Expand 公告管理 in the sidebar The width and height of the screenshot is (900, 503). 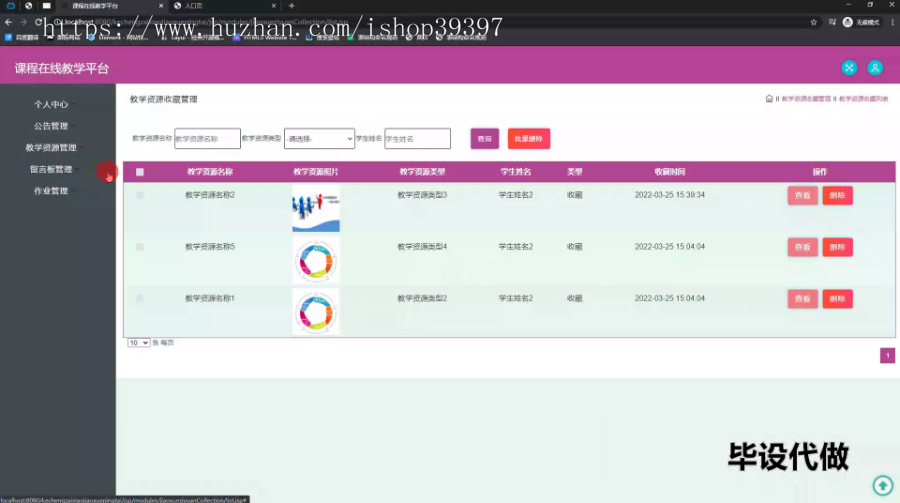tap(51, 126)
